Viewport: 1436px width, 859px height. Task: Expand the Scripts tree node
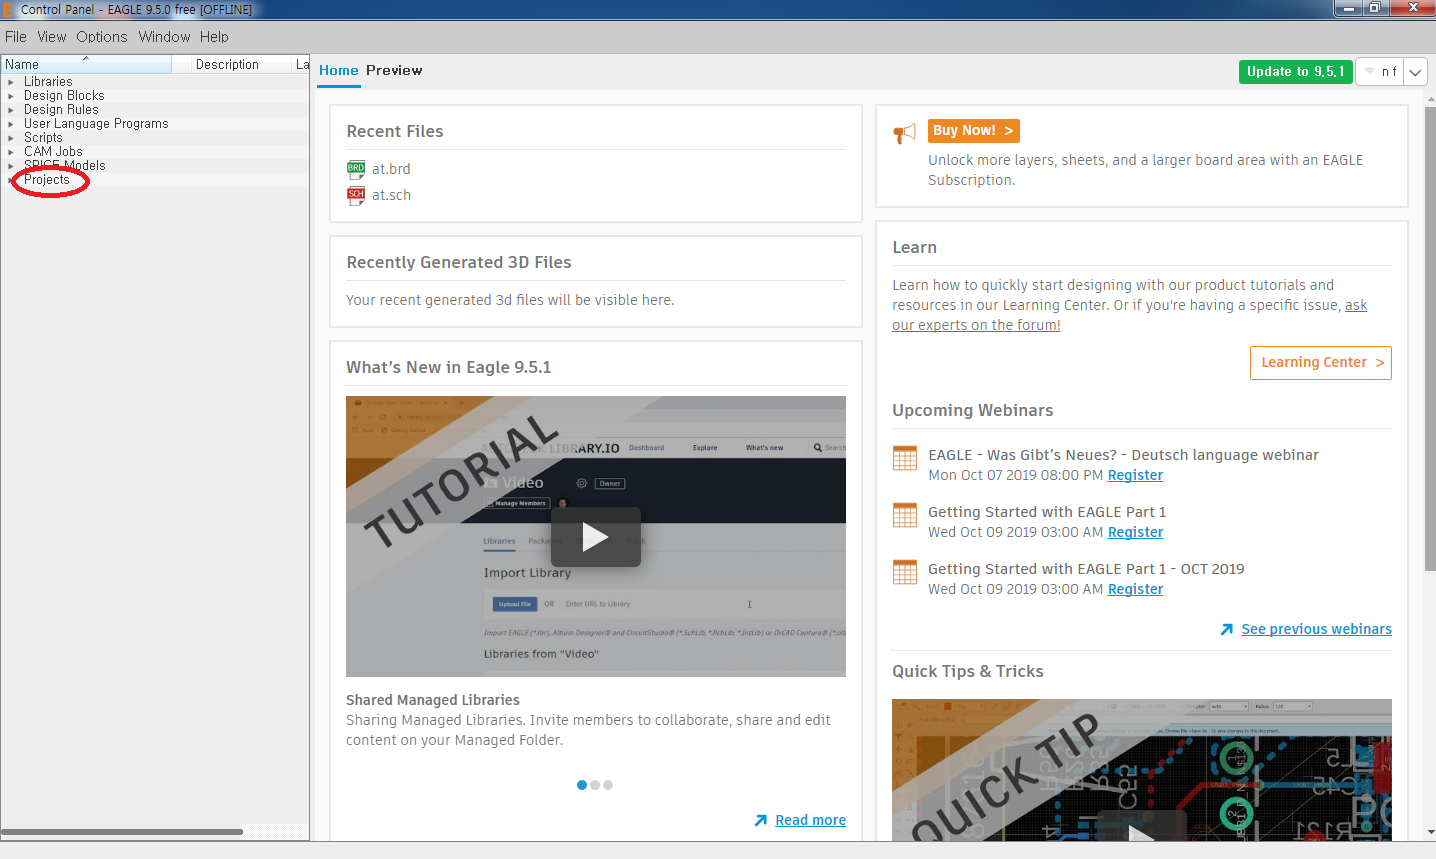11,138
